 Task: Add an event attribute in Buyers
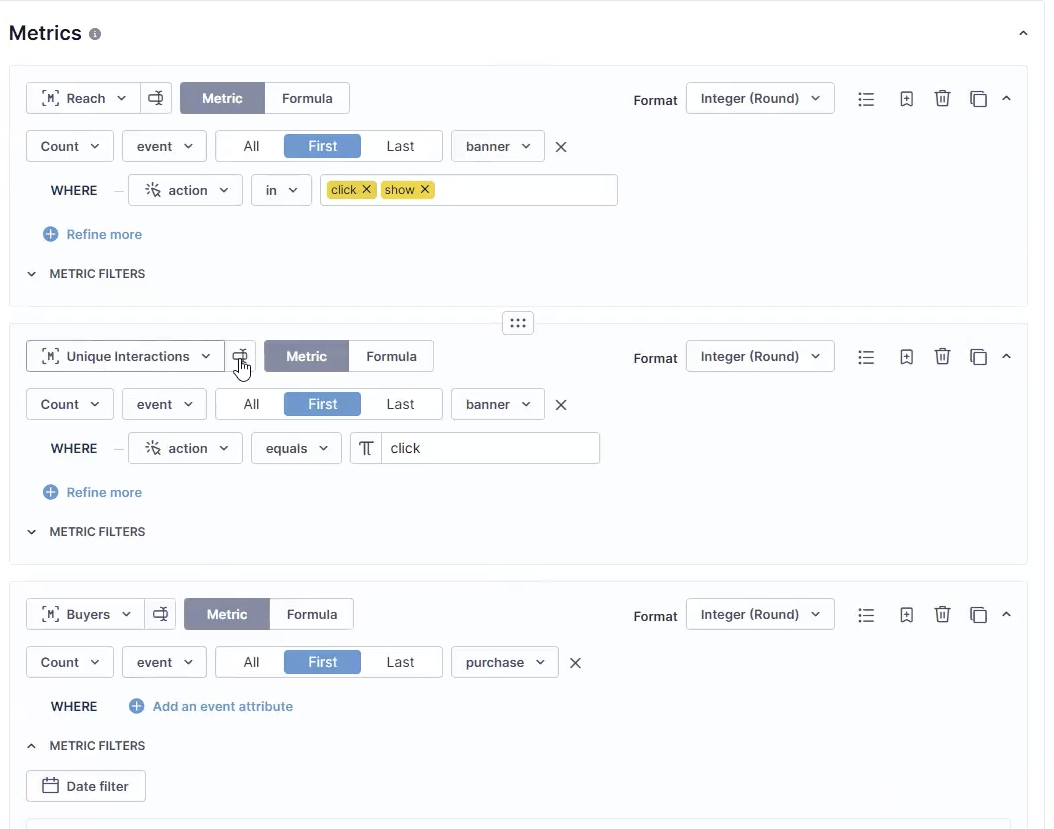tap(211, 706)
